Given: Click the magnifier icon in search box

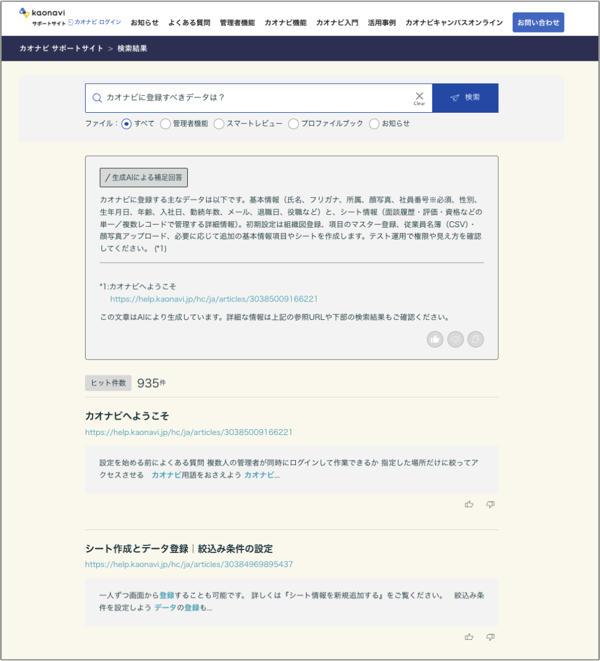Looking at the screenshot, I should 97,98.
